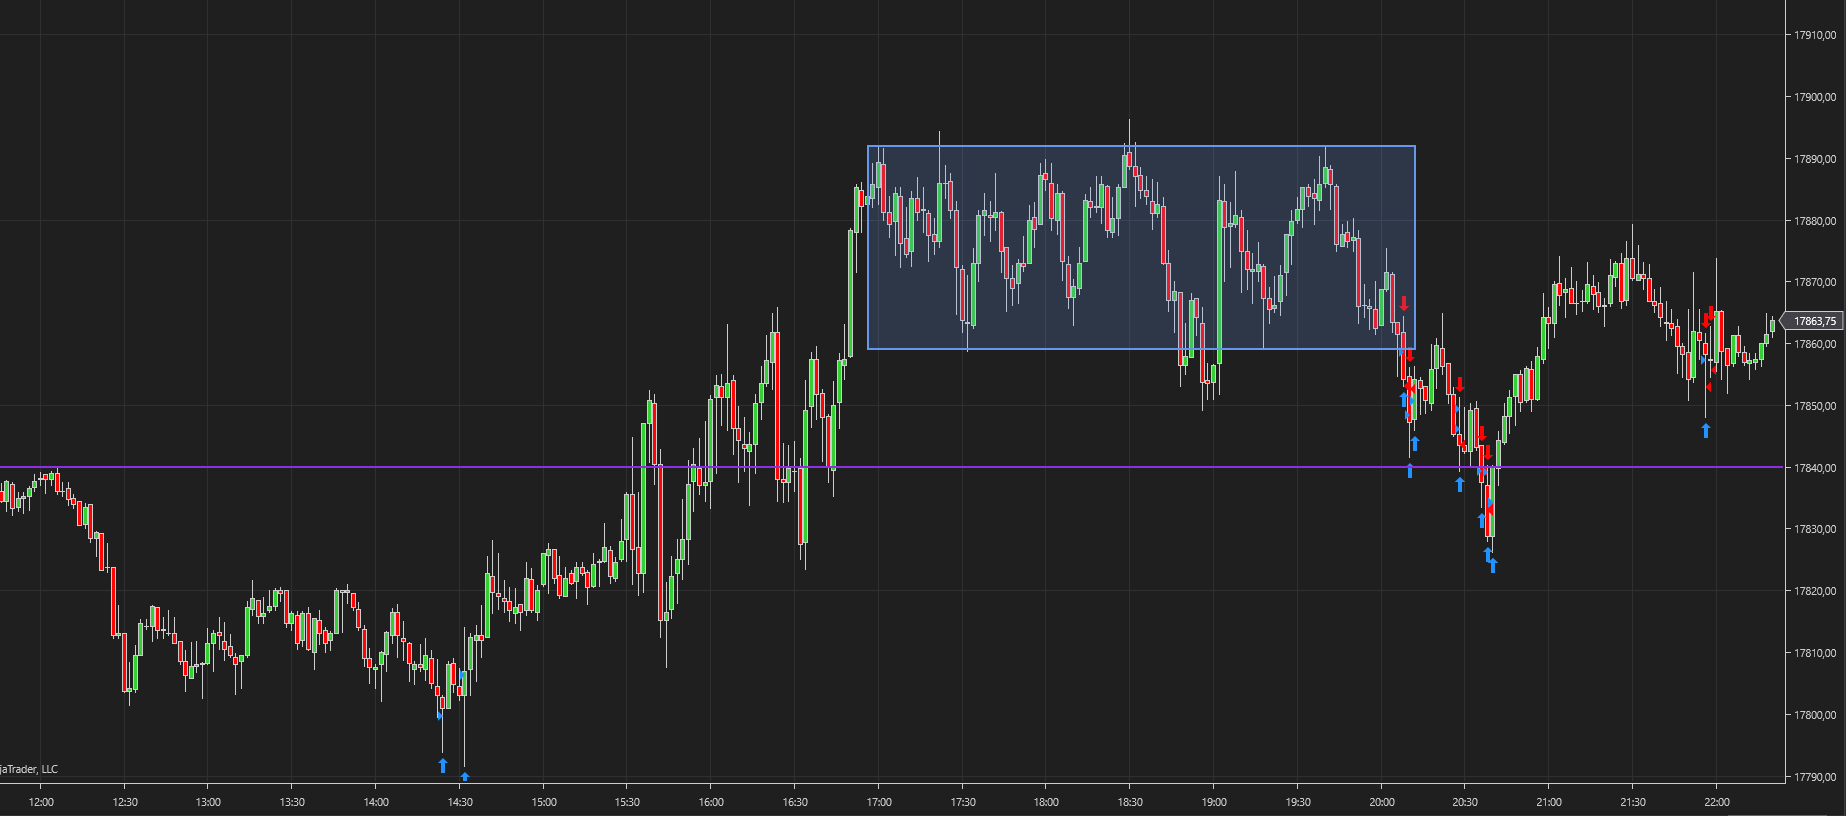Click the 17:00 label on the time axis

point(878,802)
